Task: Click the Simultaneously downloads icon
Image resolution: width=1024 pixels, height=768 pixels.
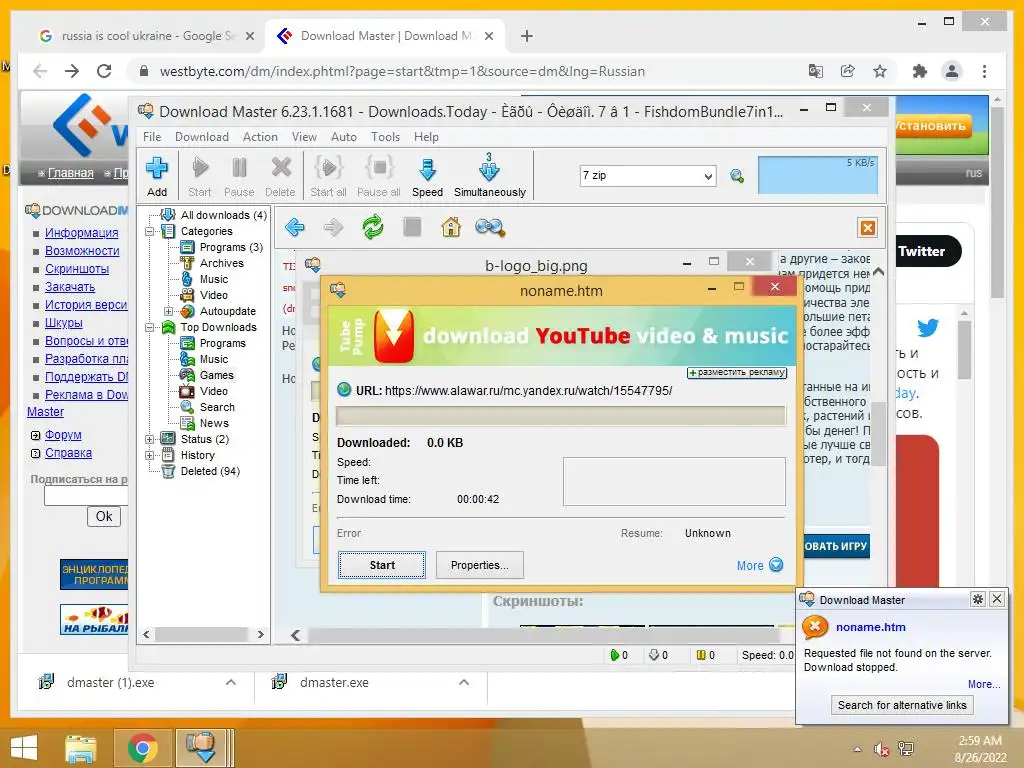Action: tap(490, 176)
